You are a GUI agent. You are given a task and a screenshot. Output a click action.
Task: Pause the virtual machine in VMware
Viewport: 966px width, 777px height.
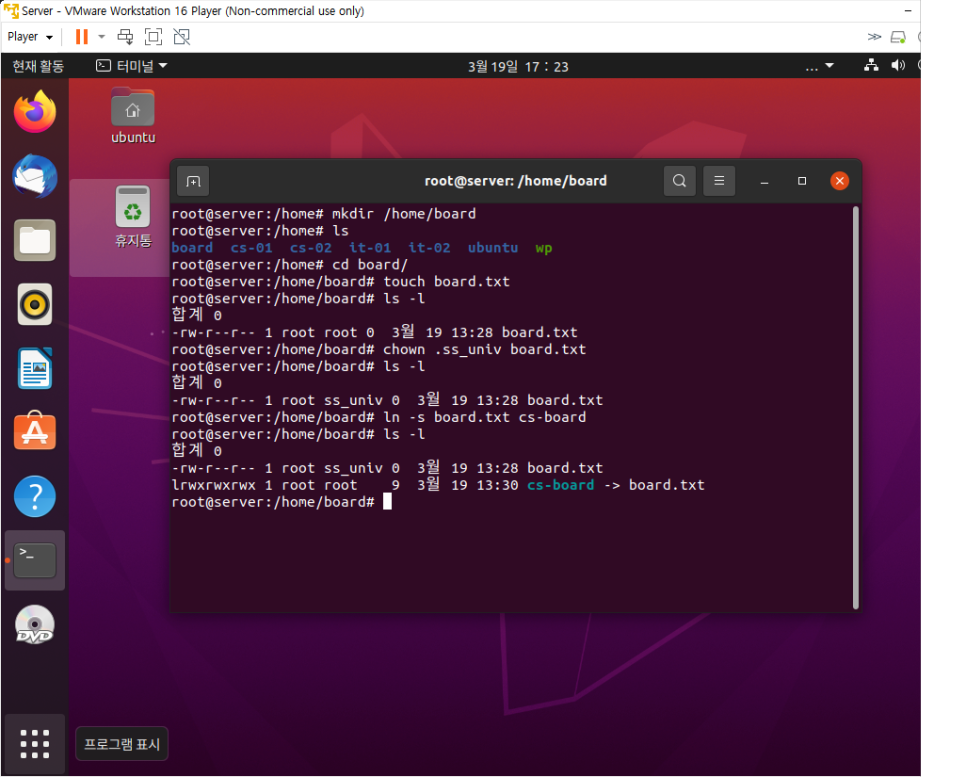tap(81, 37)
